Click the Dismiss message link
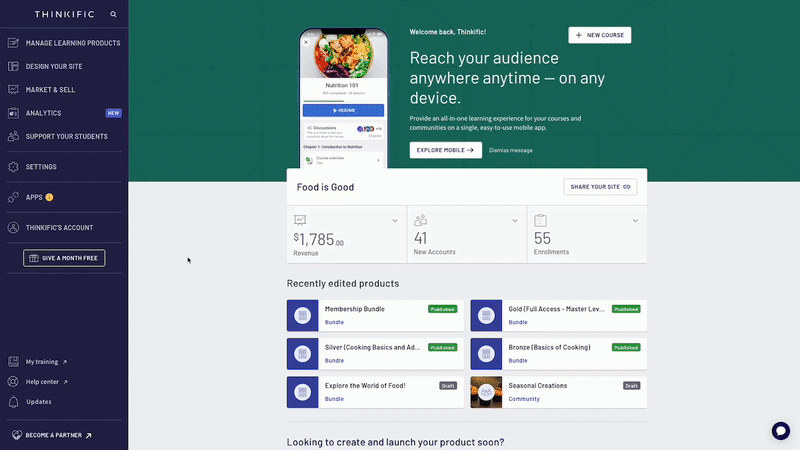800x450 pixels. [x=510, y=151]
